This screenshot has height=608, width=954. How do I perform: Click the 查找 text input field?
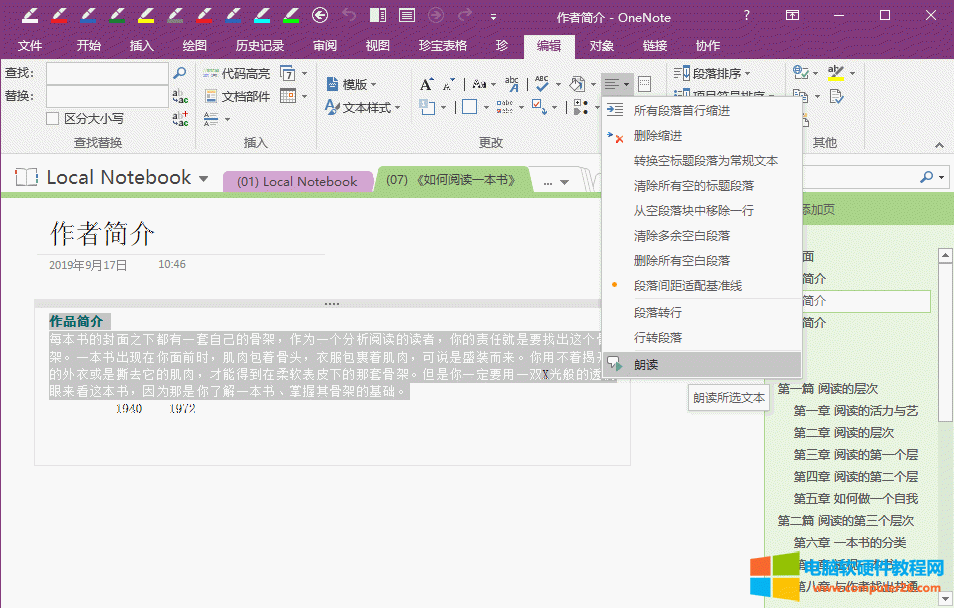point(107,73)
